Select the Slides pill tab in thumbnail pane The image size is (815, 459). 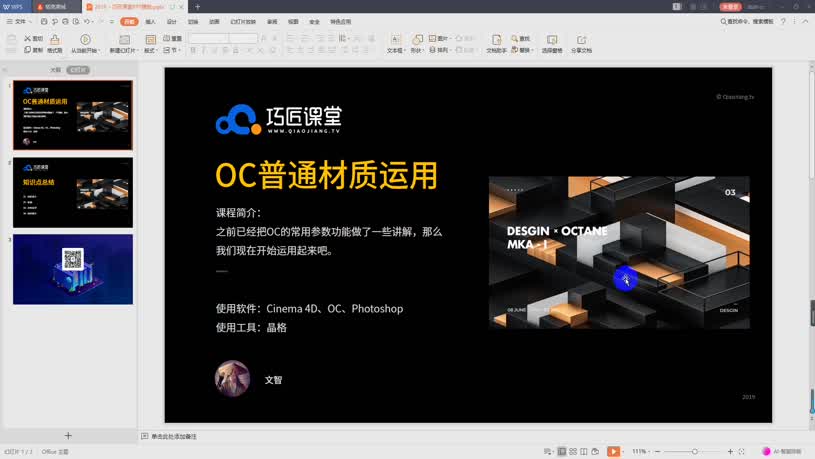[x=78, y=70]
